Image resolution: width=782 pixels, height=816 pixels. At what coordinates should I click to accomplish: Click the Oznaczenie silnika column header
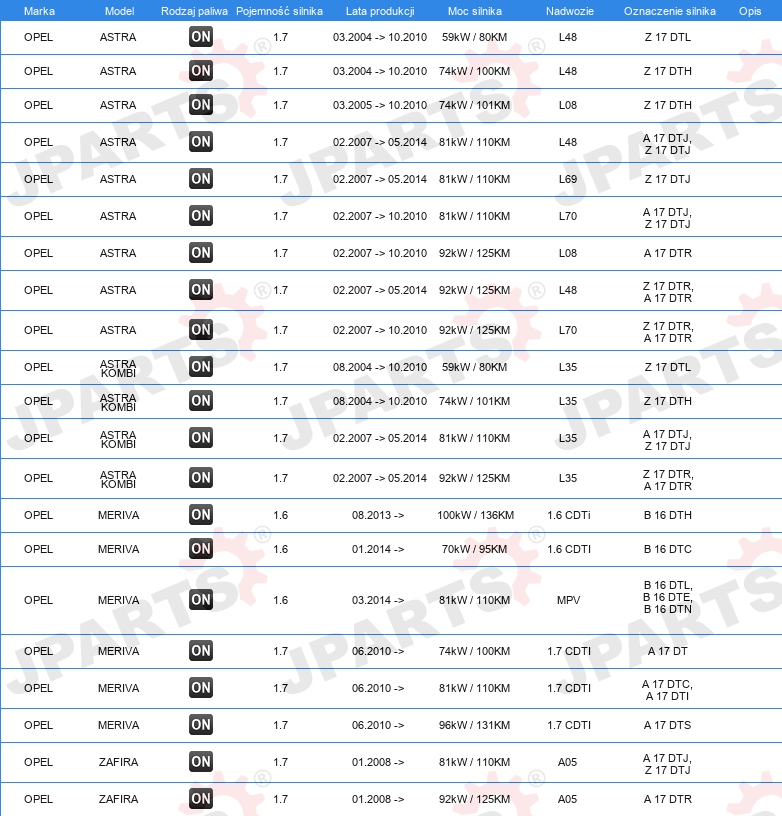(670, 11)
